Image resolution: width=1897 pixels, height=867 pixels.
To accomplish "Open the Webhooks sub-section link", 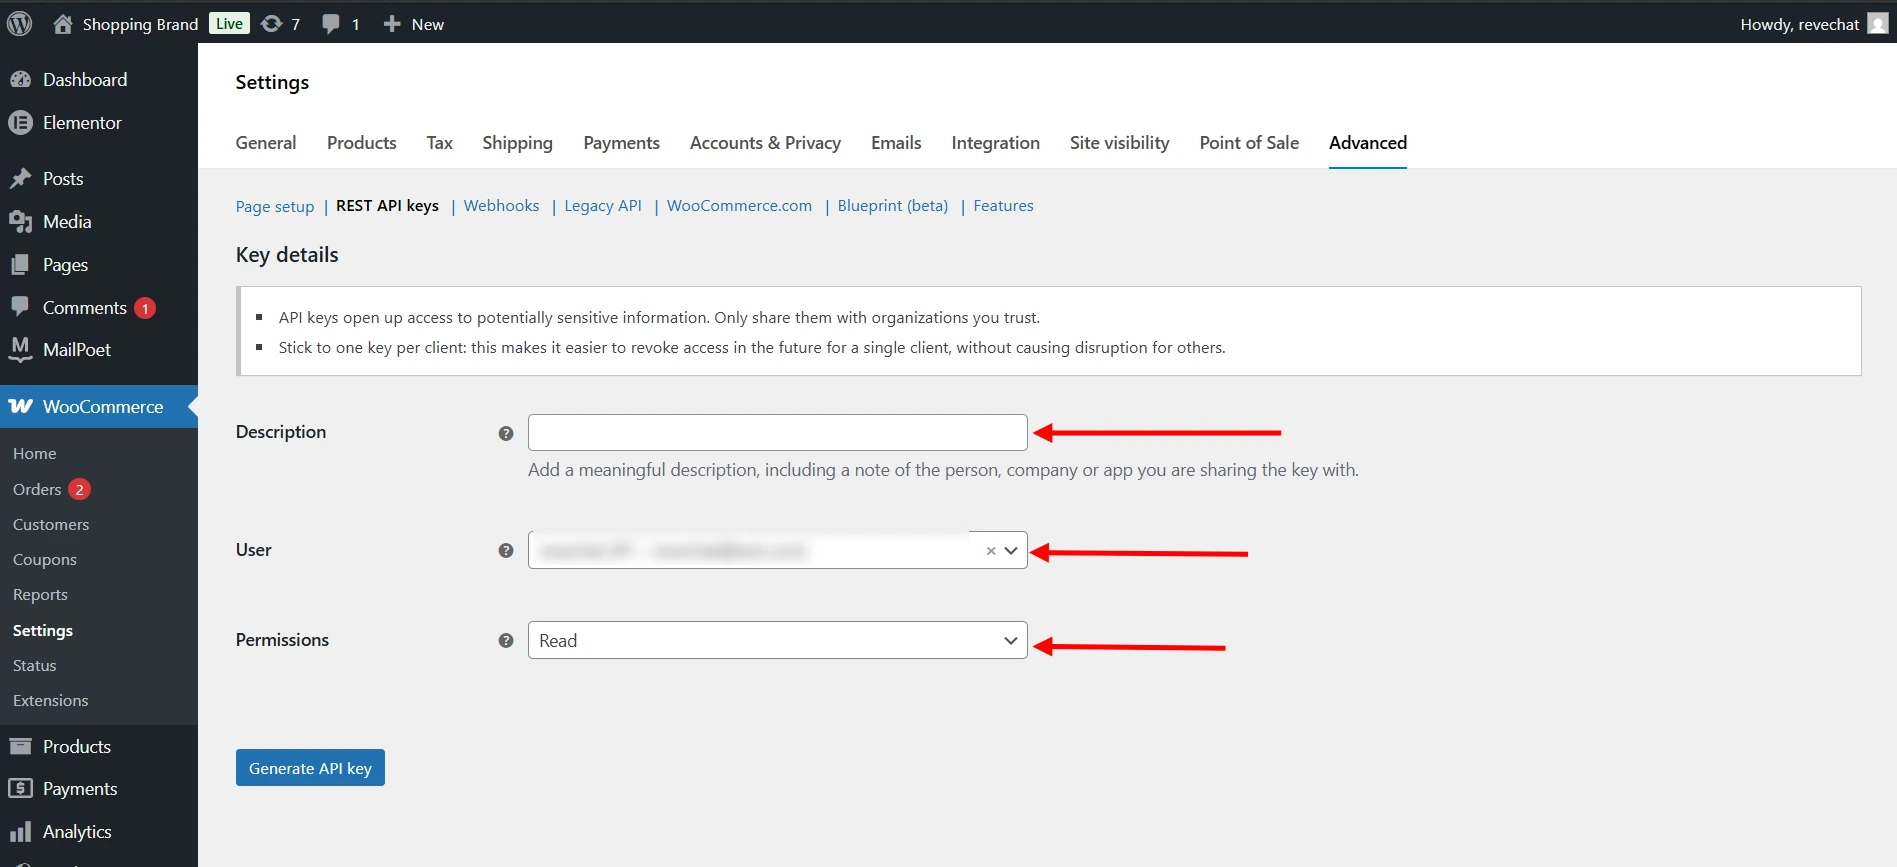I will tap(501, 206).
